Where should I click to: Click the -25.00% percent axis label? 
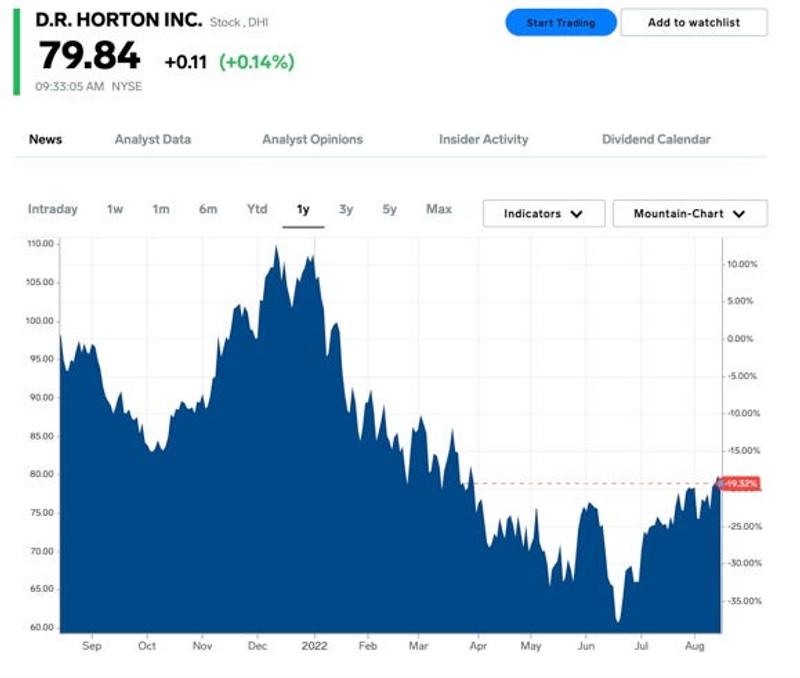745,526
